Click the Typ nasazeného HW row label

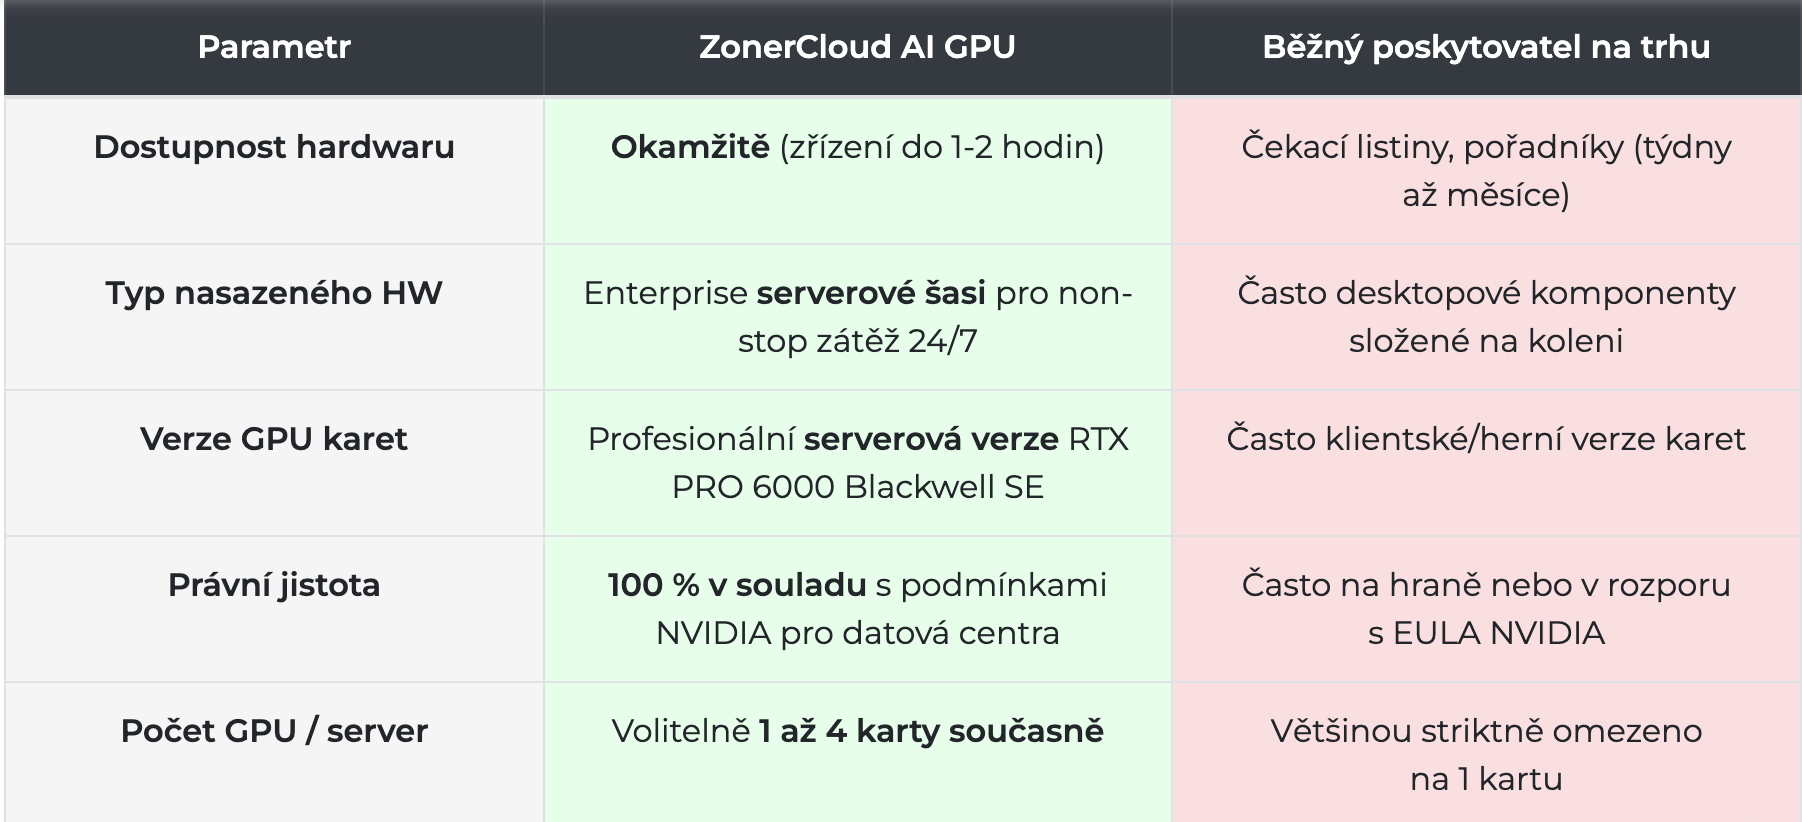[x=274, y=293]
